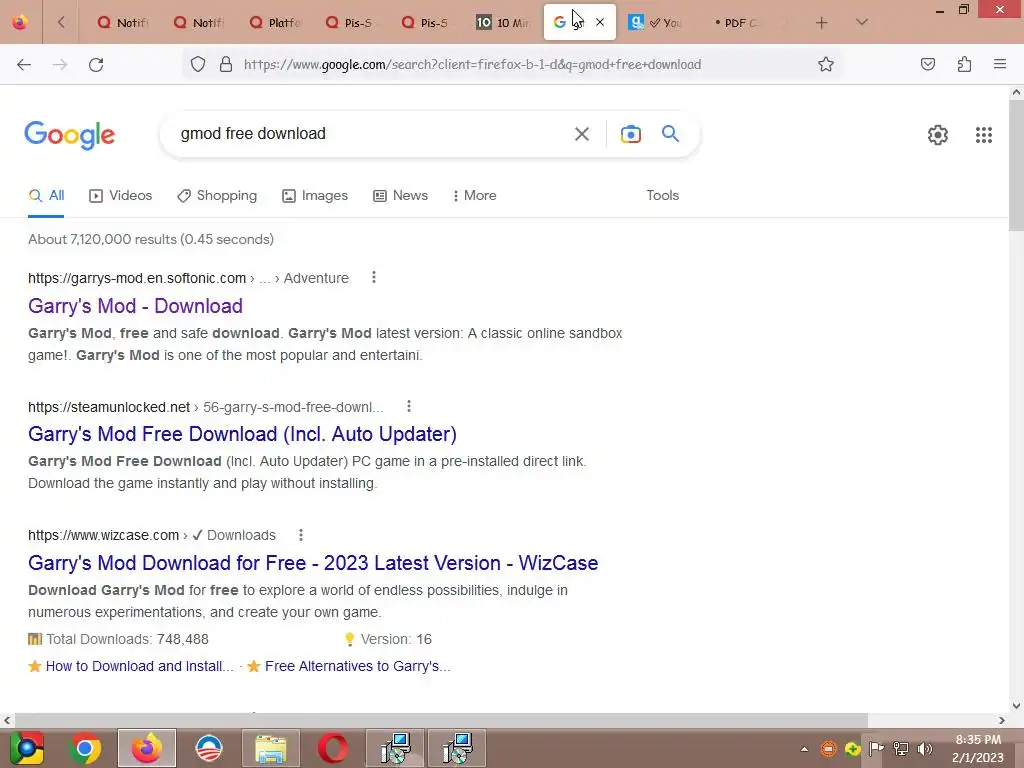Click the horizontal scrollbar thumb
This screenshot has width=1024, height=768.
(x=441, y=720)
